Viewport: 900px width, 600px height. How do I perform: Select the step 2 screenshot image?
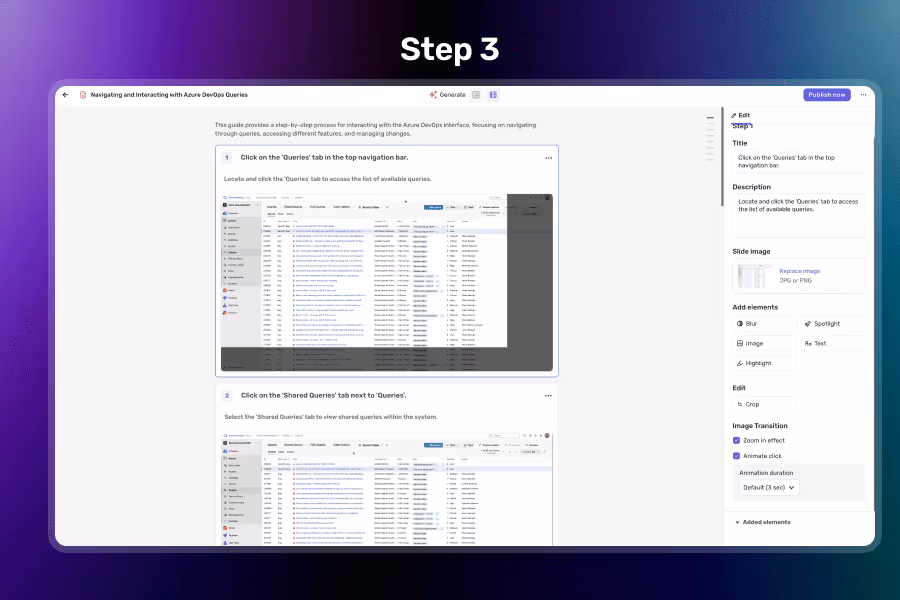(x=387, y=489)
